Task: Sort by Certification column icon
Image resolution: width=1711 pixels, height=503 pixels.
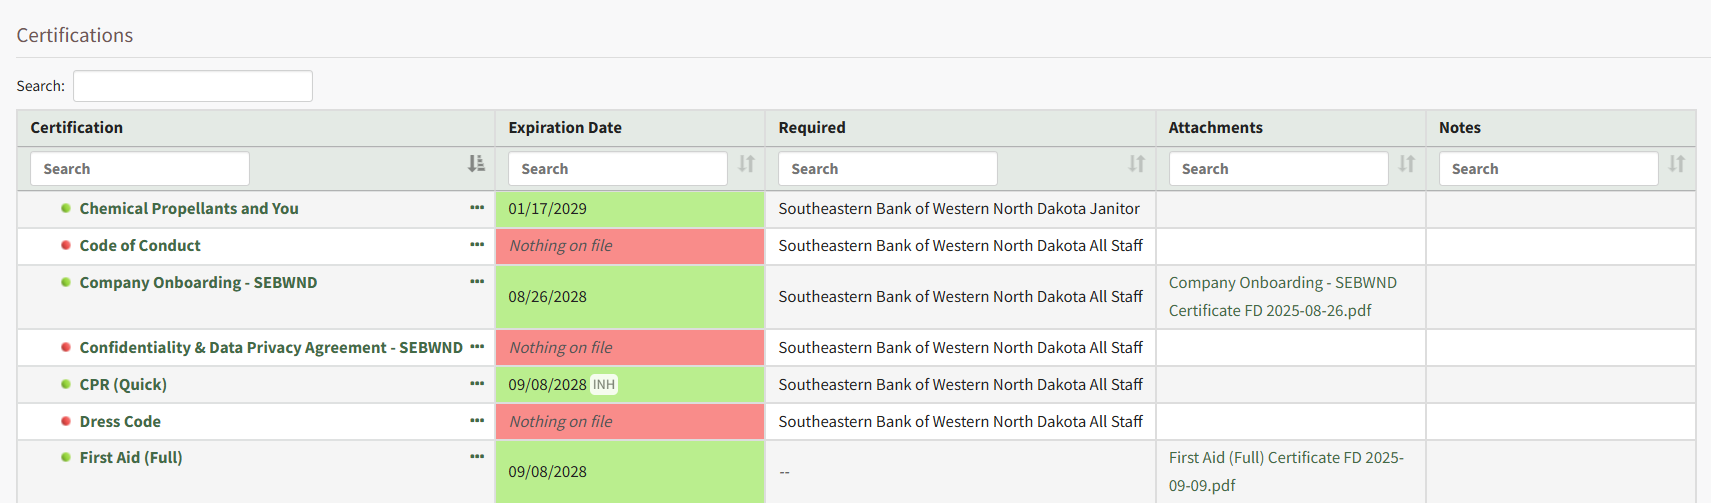Action: click(x=476, y=164)
